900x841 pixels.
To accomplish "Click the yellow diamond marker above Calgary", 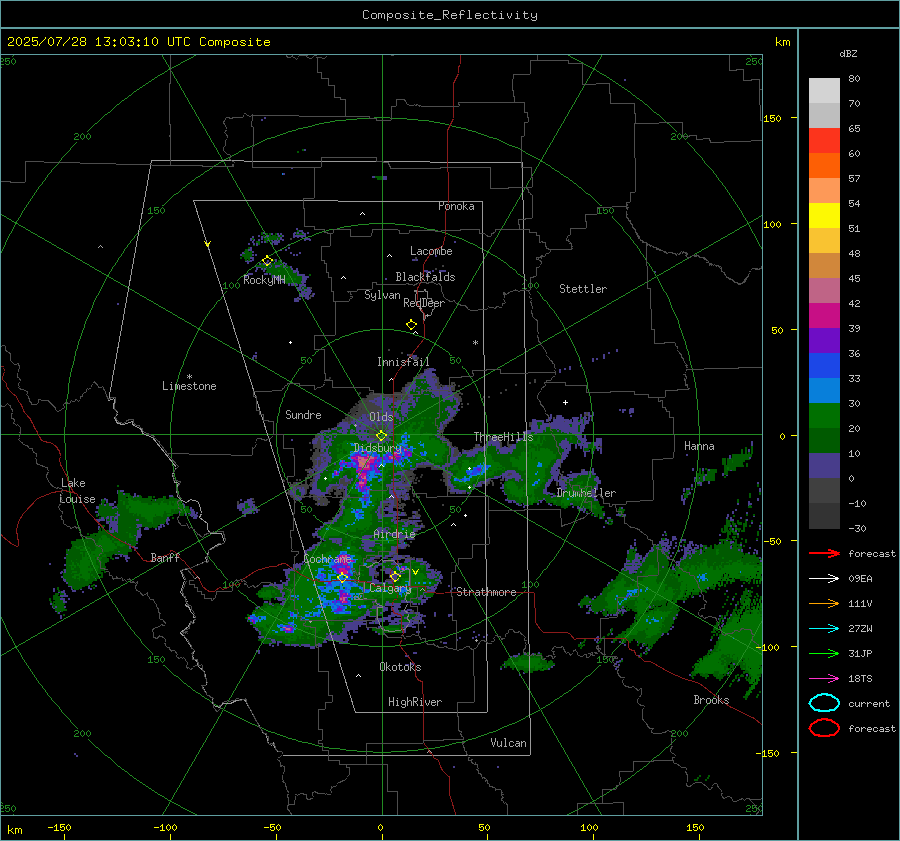I will click(x=395, y=576).
